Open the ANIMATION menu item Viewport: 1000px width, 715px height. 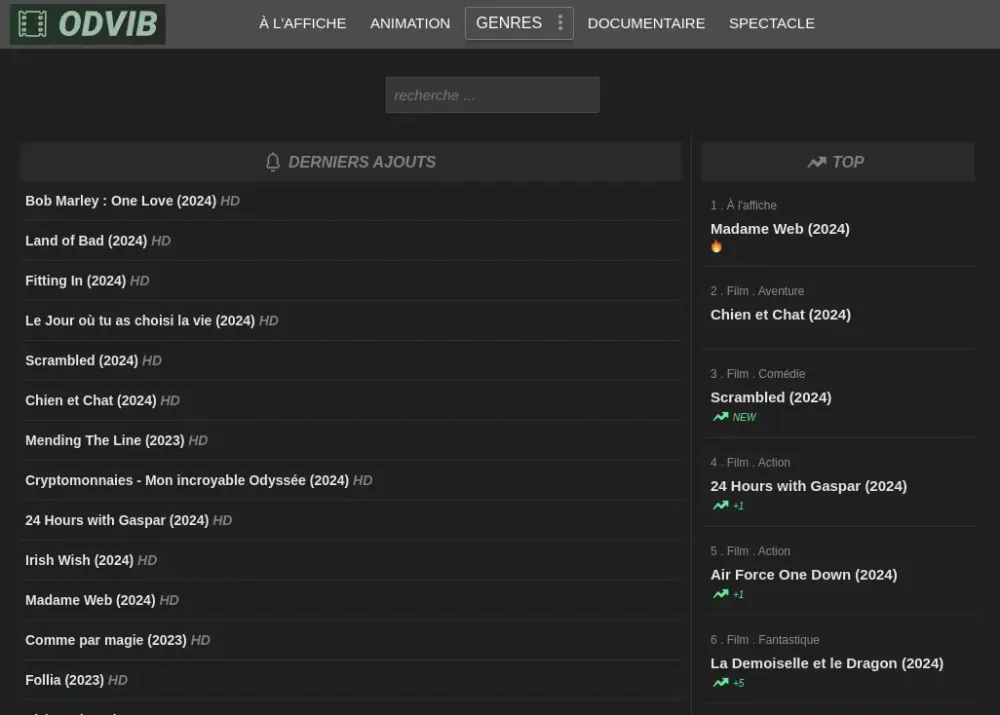tap(410, 24)
